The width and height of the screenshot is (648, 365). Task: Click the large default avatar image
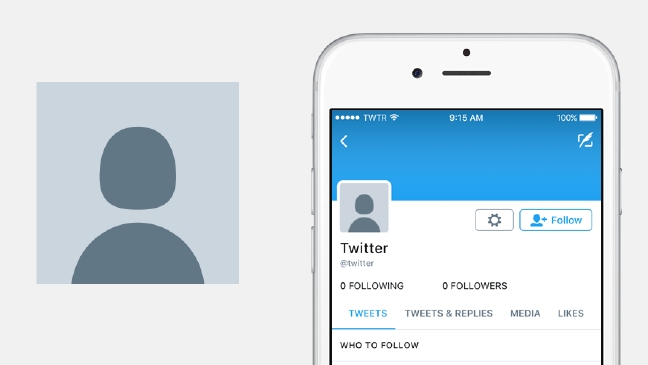[x=138, y=183]
